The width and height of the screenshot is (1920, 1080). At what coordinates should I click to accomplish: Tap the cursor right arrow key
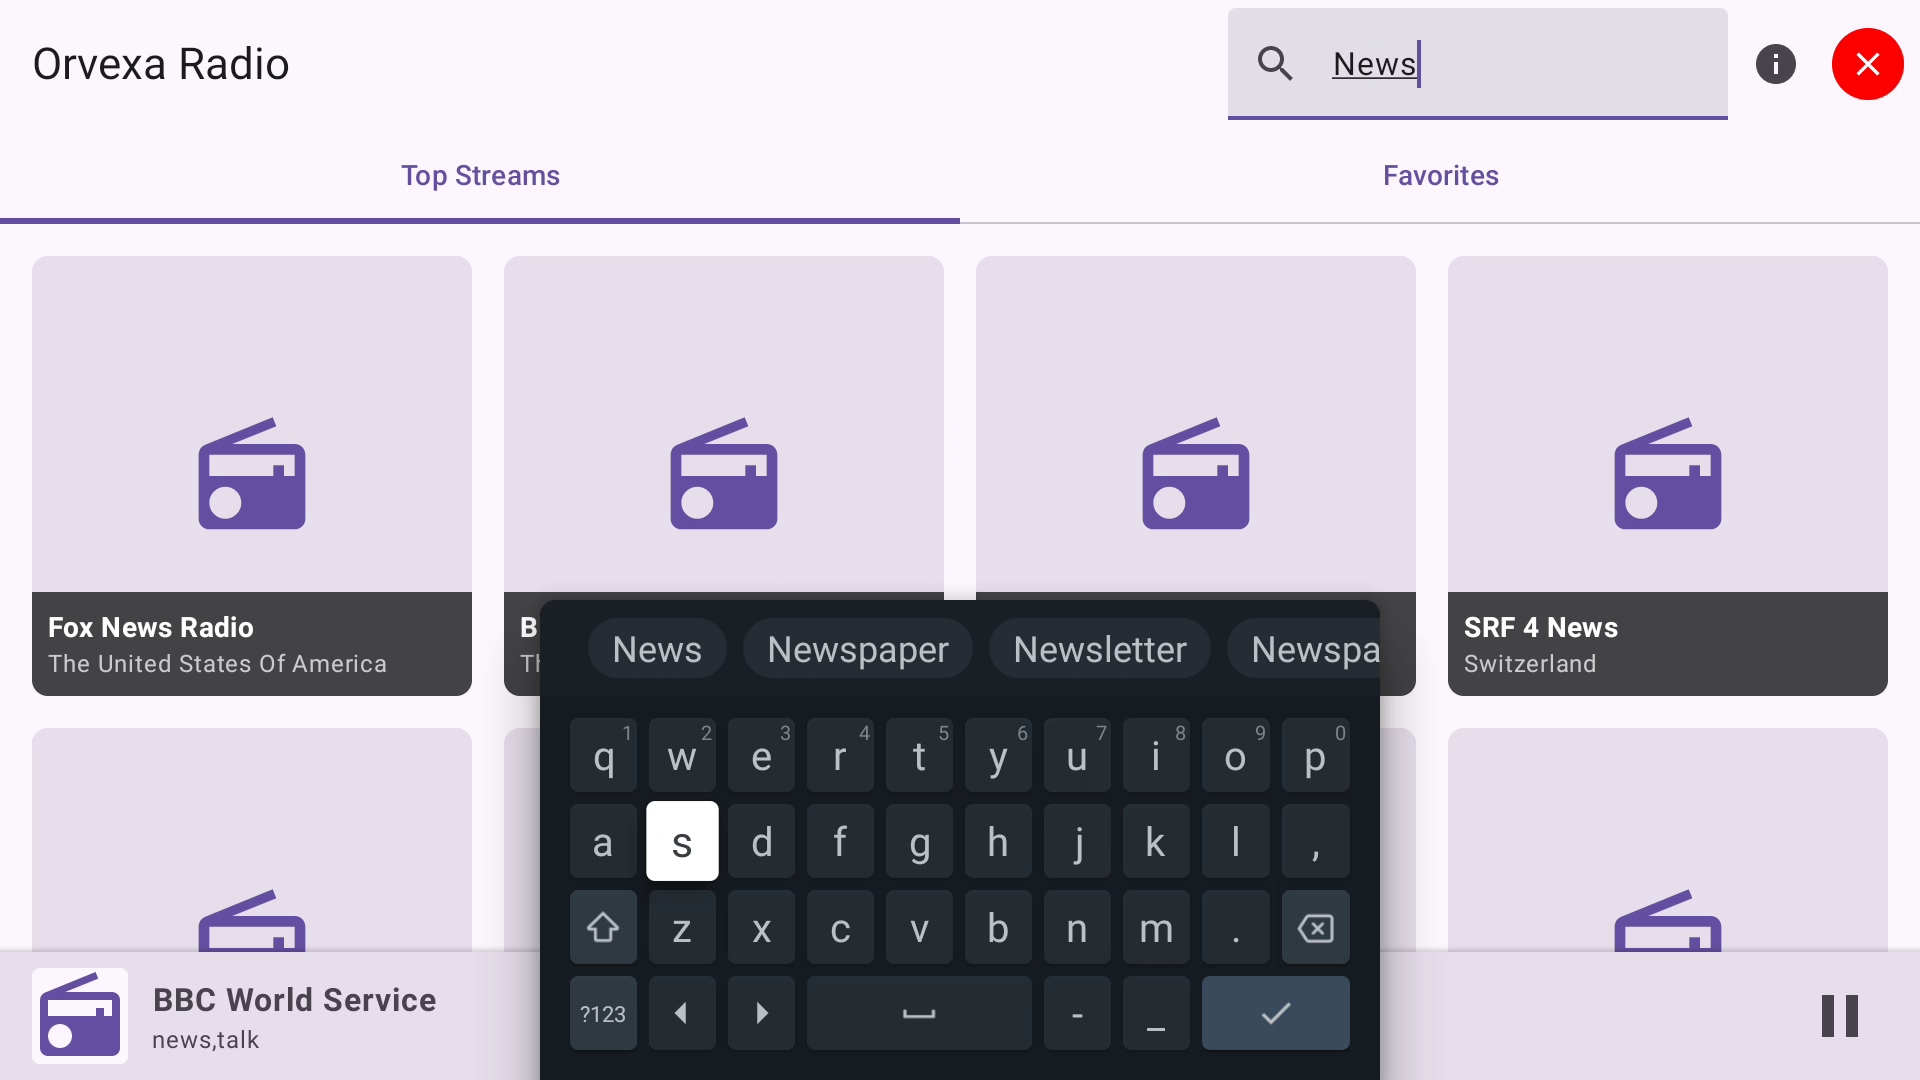click(x=762, y=1014)
